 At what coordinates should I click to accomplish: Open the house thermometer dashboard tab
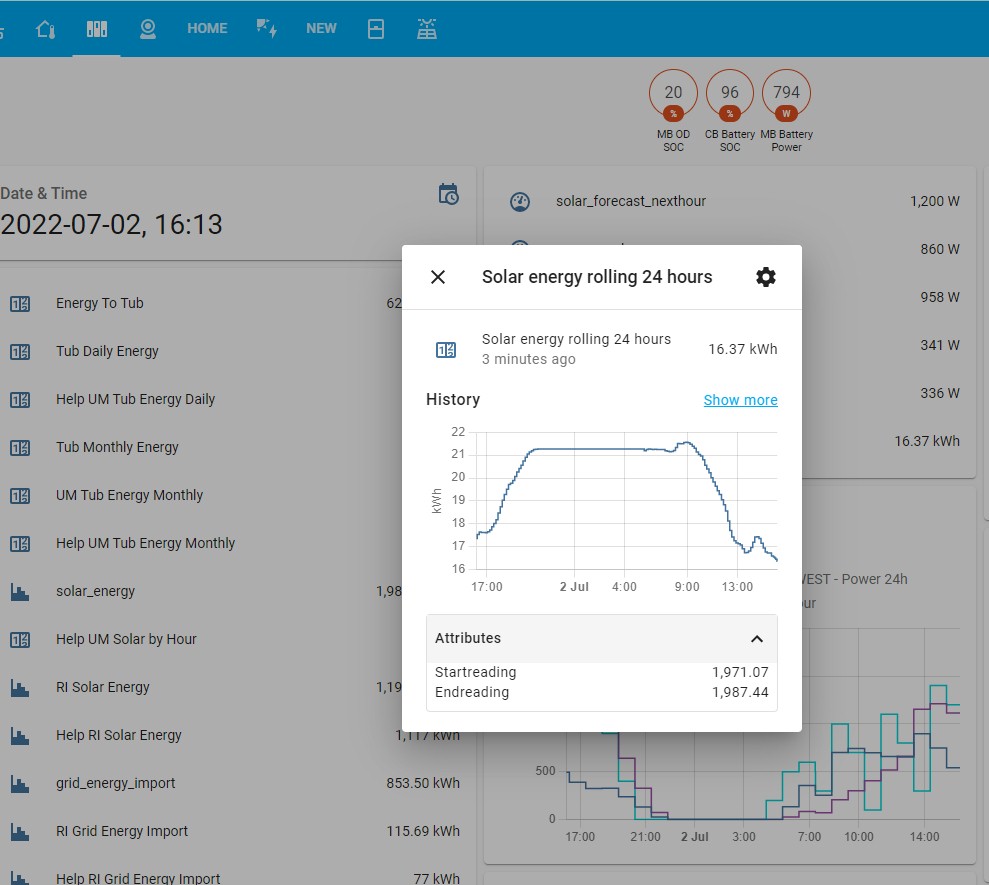tap(45, 28)
